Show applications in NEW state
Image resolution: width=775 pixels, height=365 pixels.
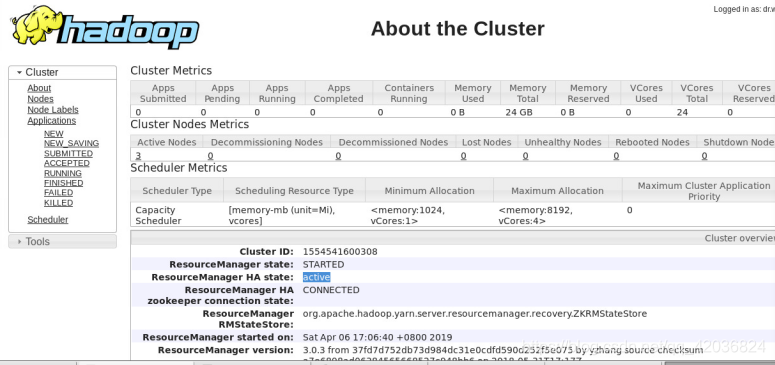(x=53, y=134)
